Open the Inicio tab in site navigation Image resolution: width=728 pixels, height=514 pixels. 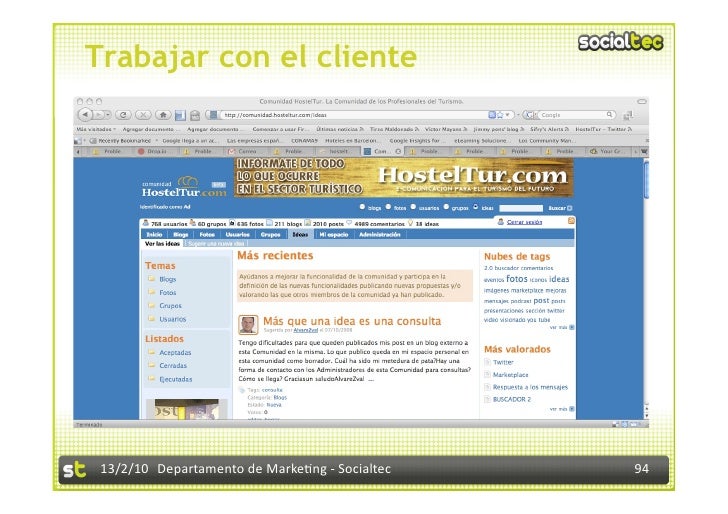coord(154,234)
